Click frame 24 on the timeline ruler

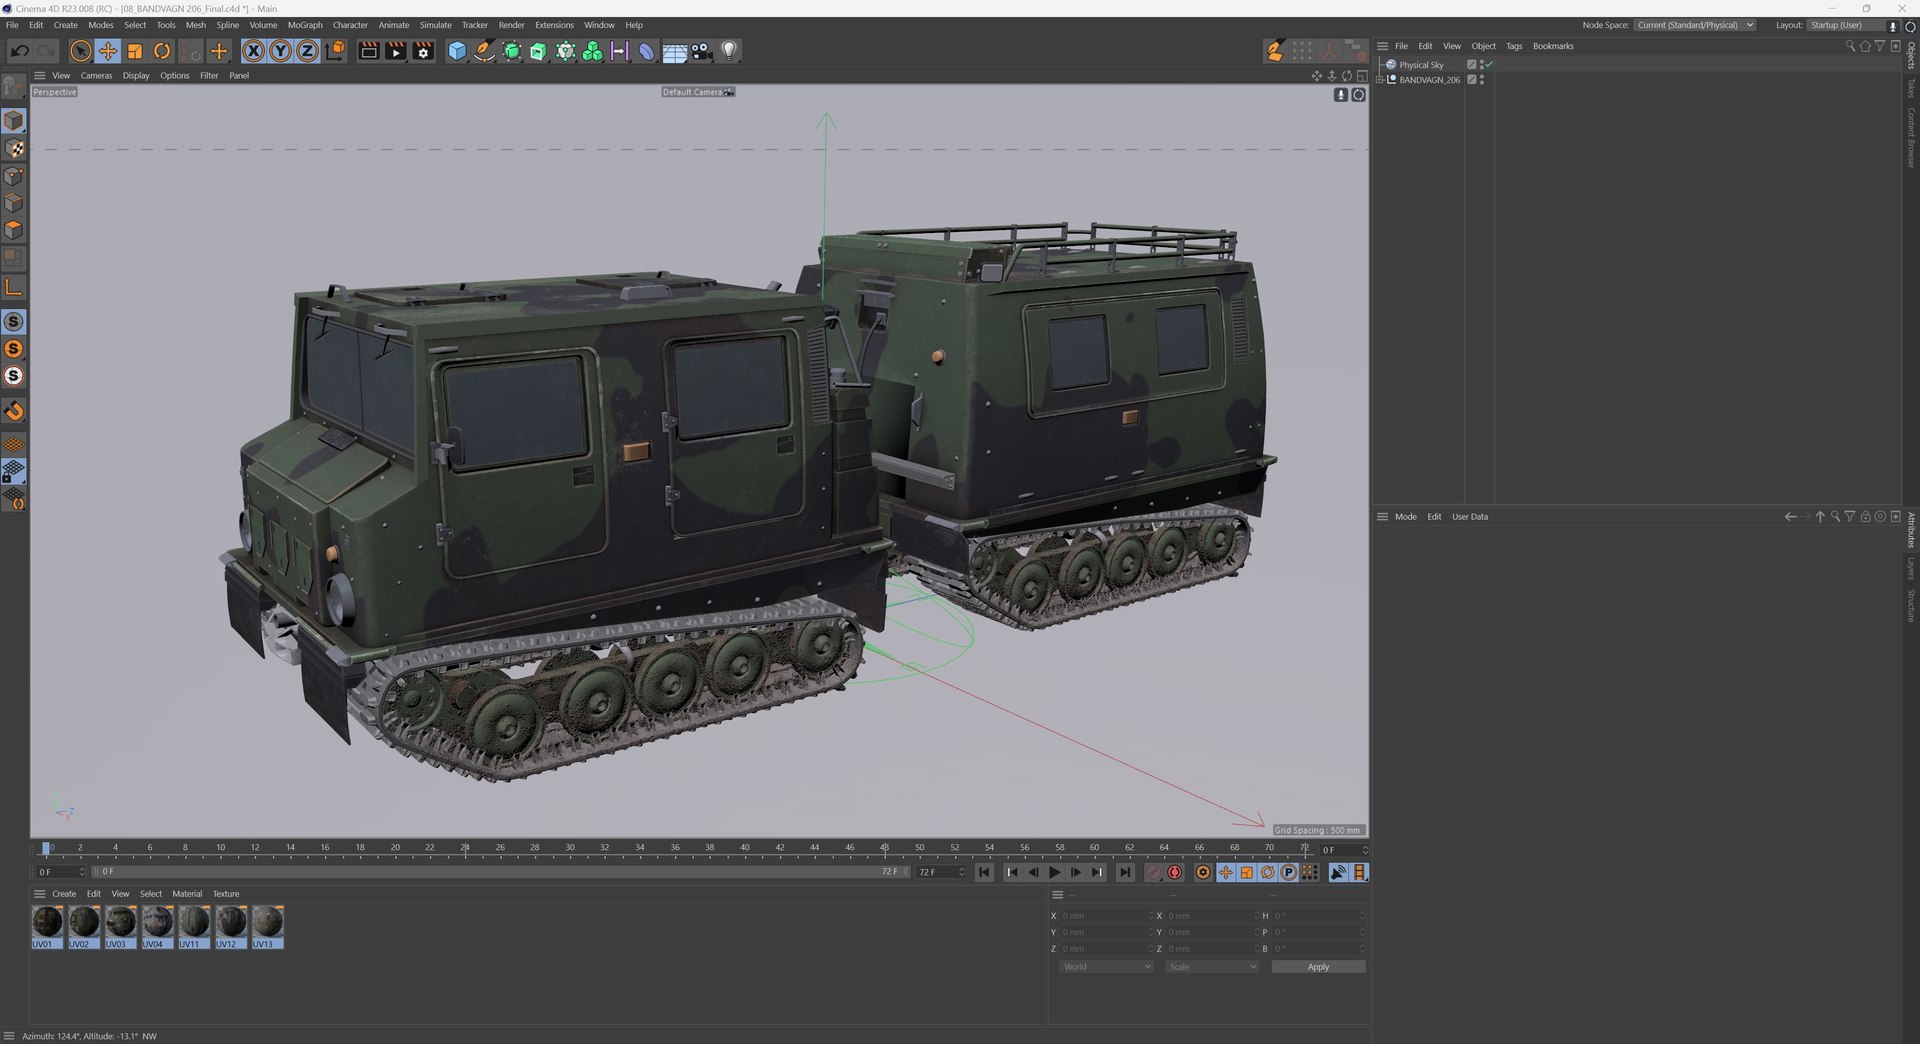(x=465, y=848)
